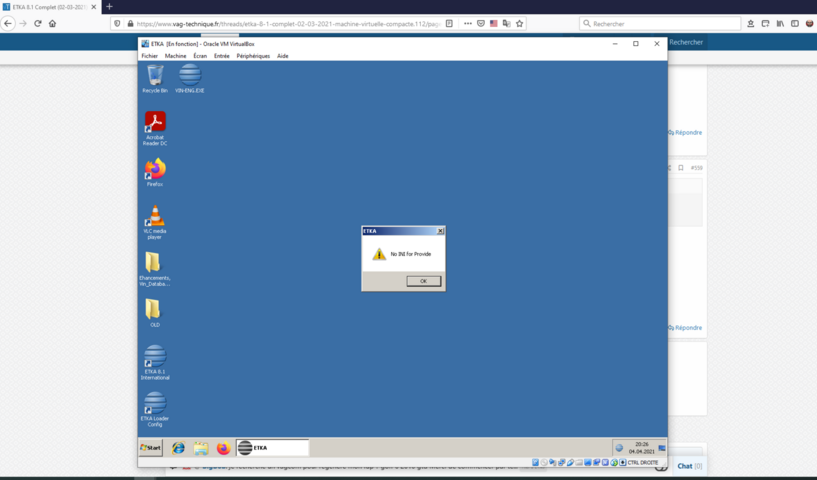Image resolution: width=817 pixels, height=480 pixels.
Task: Click OK in the ETKA warning dialog
Action: 424,281
